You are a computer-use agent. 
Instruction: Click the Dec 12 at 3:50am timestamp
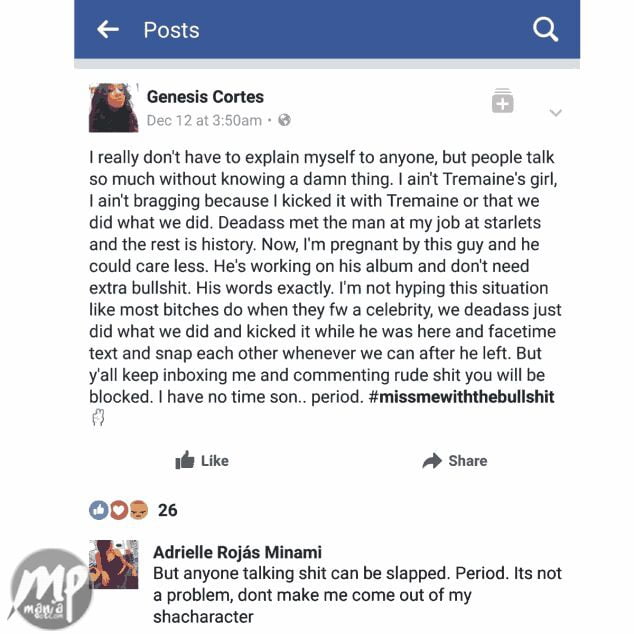(x=204, y=120)
